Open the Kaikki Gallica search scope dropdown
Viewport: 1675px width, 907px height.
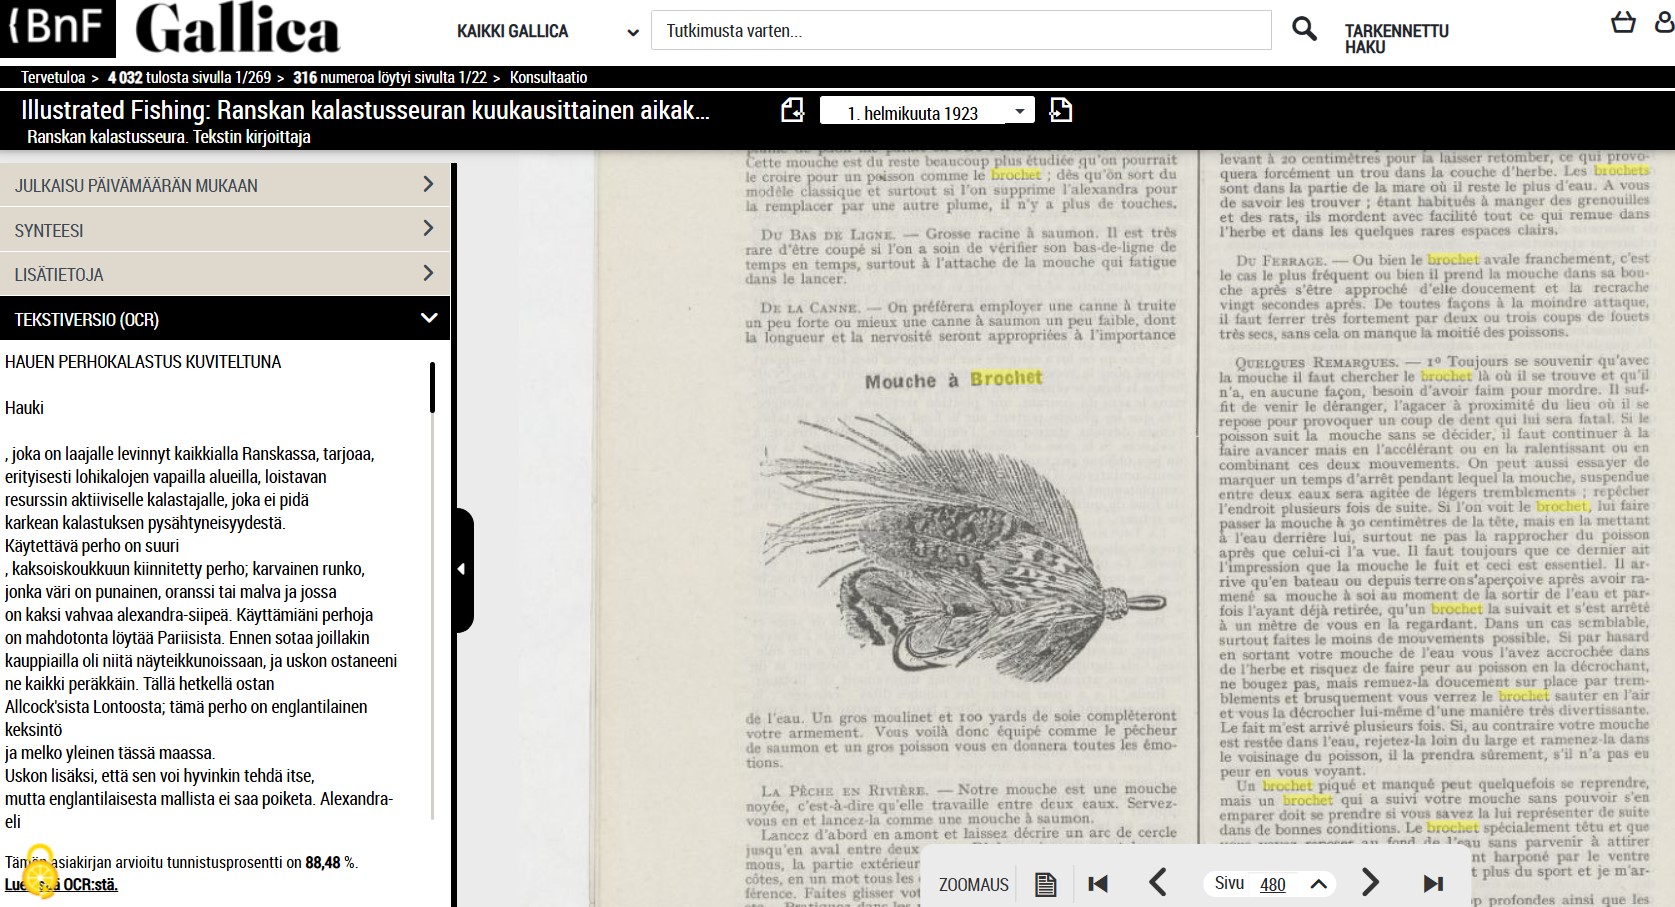(x=547, y=32)
